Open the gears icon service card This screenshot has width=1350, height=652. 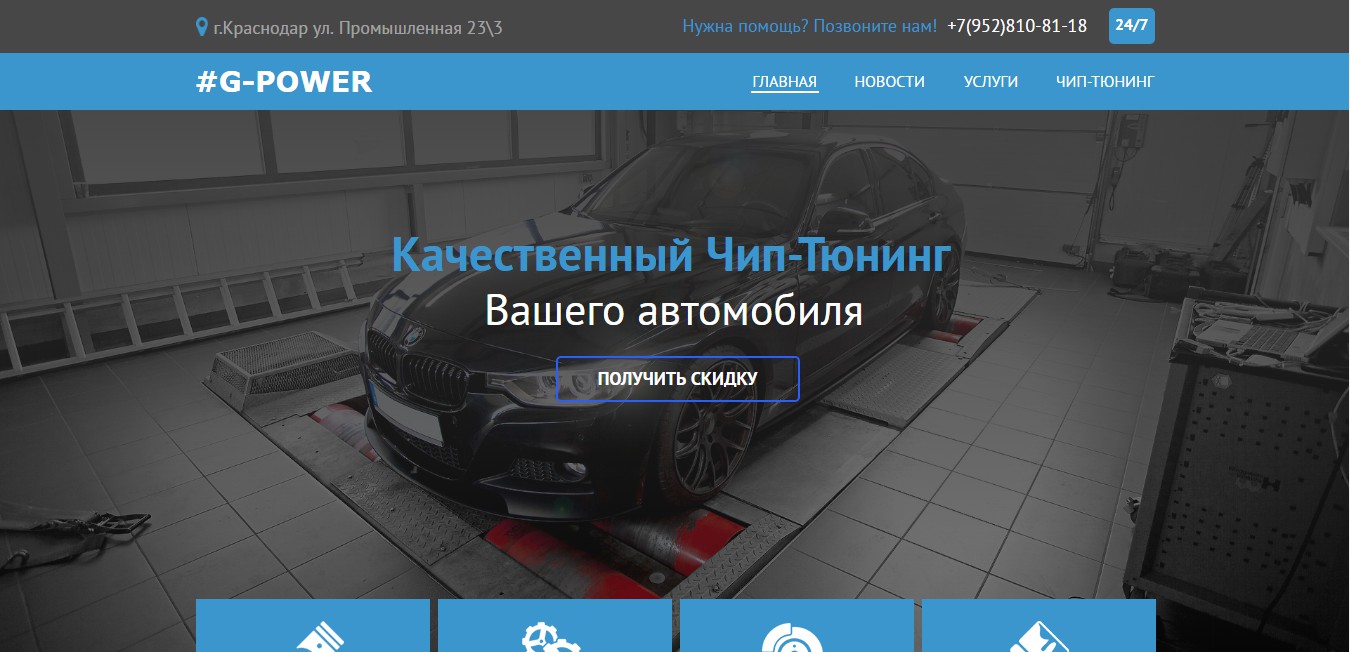(x=555, y=626)
